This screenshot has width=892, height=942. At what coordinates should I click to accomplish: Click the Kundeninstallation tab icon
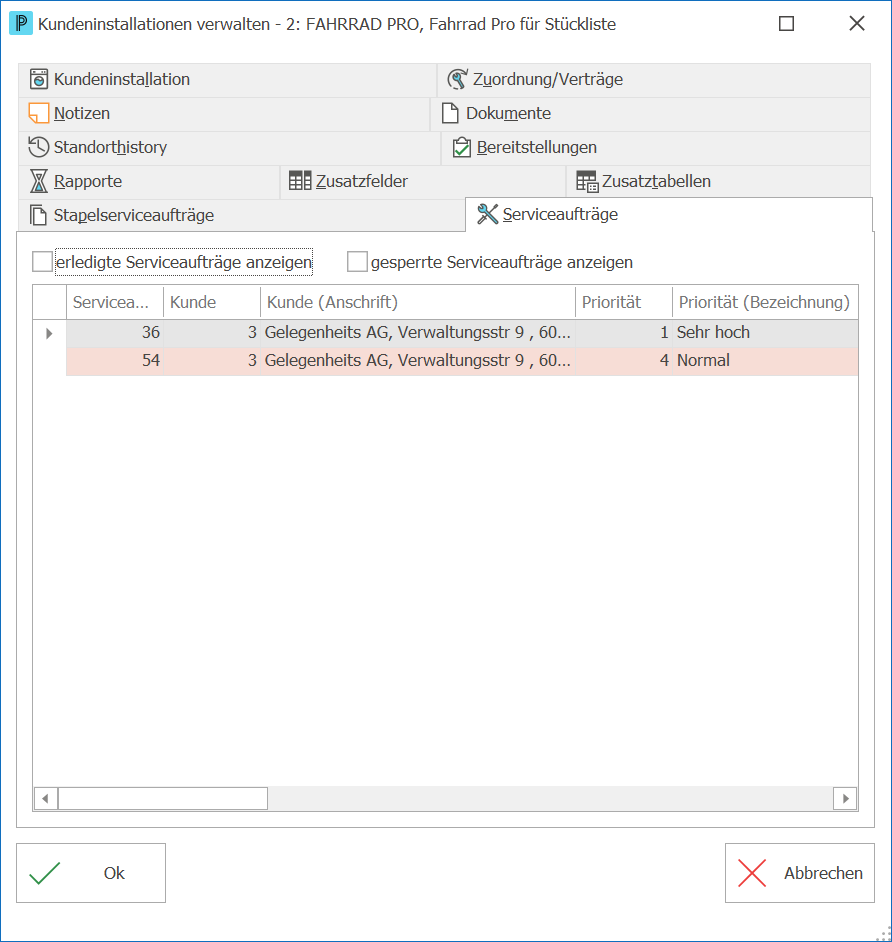pyautogui.click(x=39, y=79)
